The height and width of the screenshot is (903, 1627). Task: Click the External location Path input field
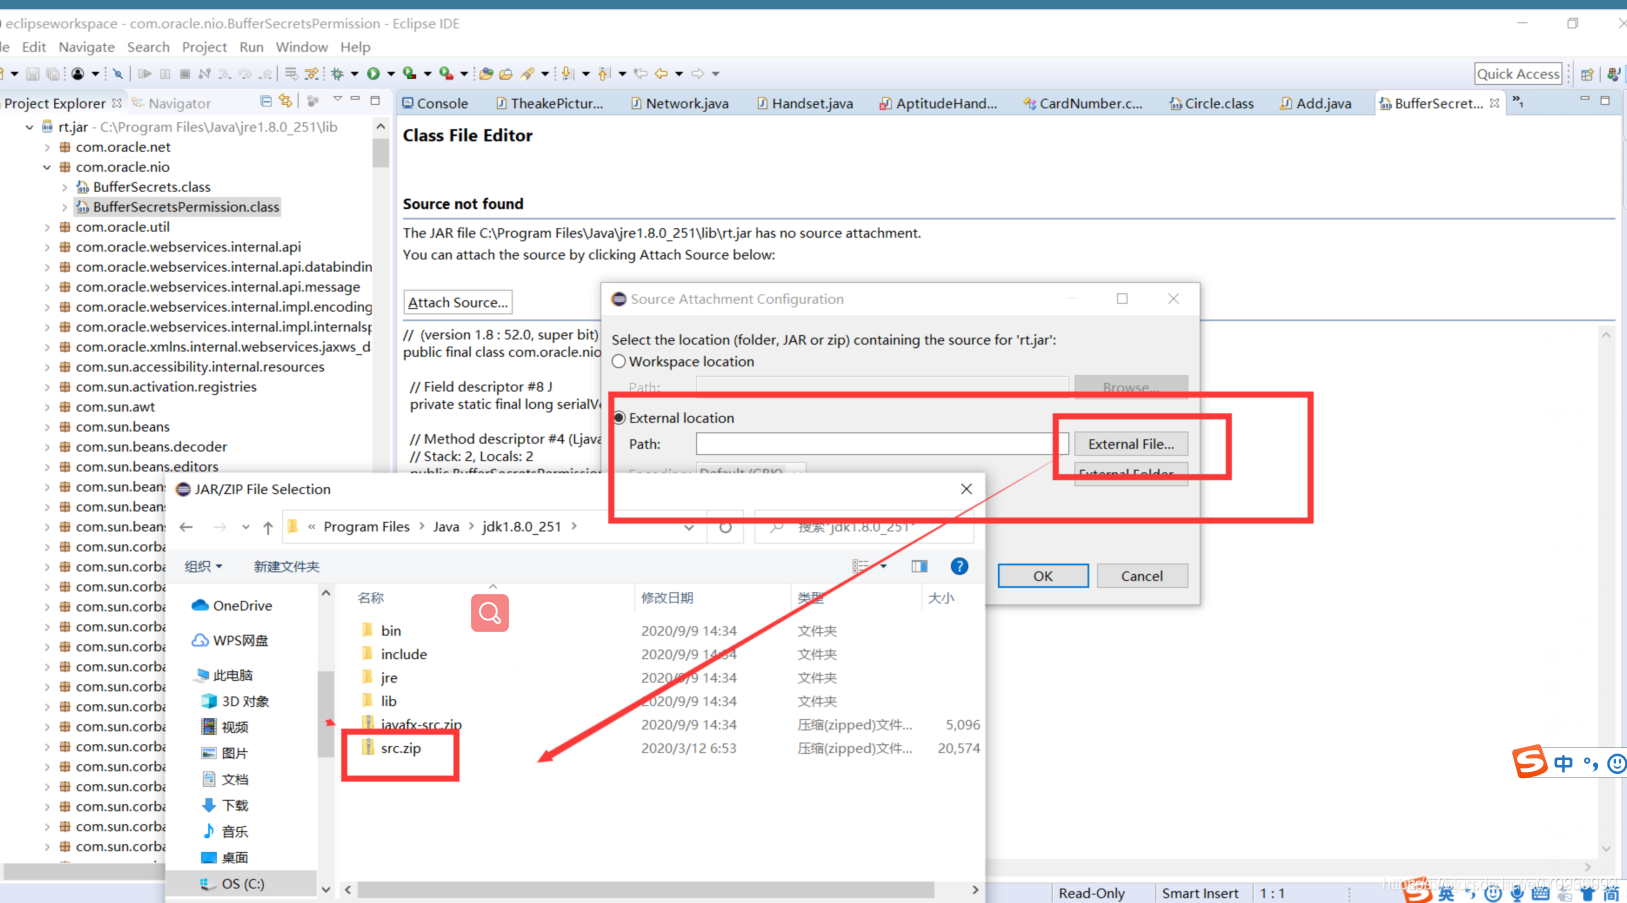point(882,444)
